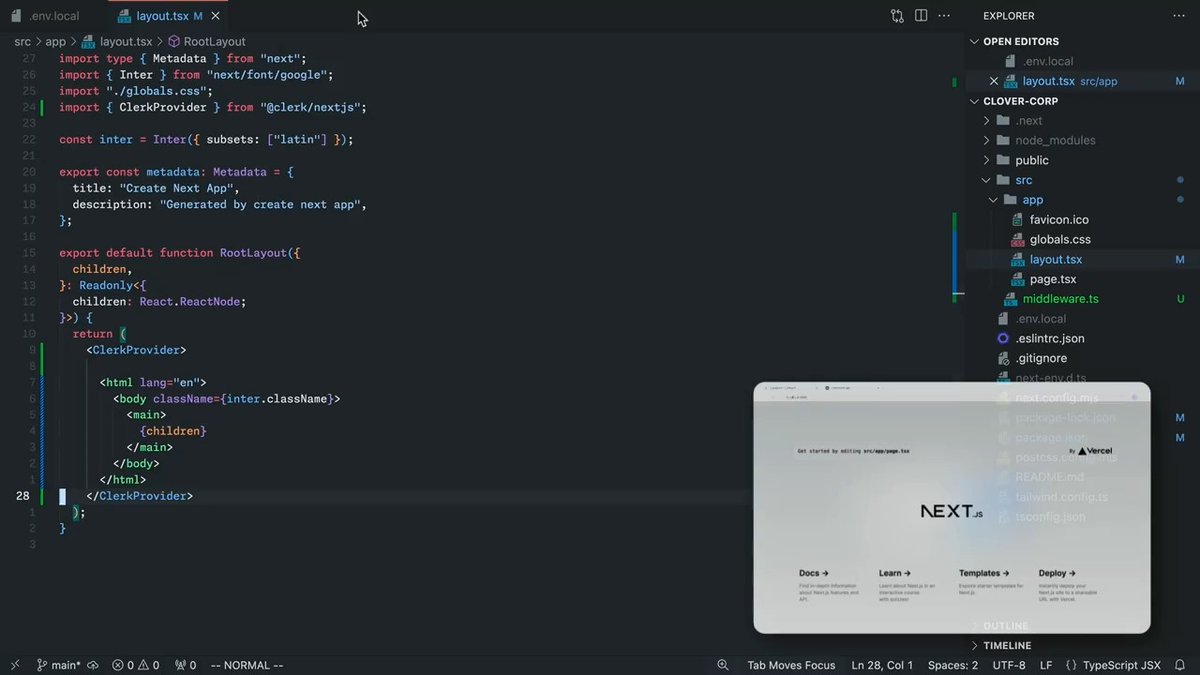
Task: Open globals.css in the file tree
Action: click(1060, 240)
